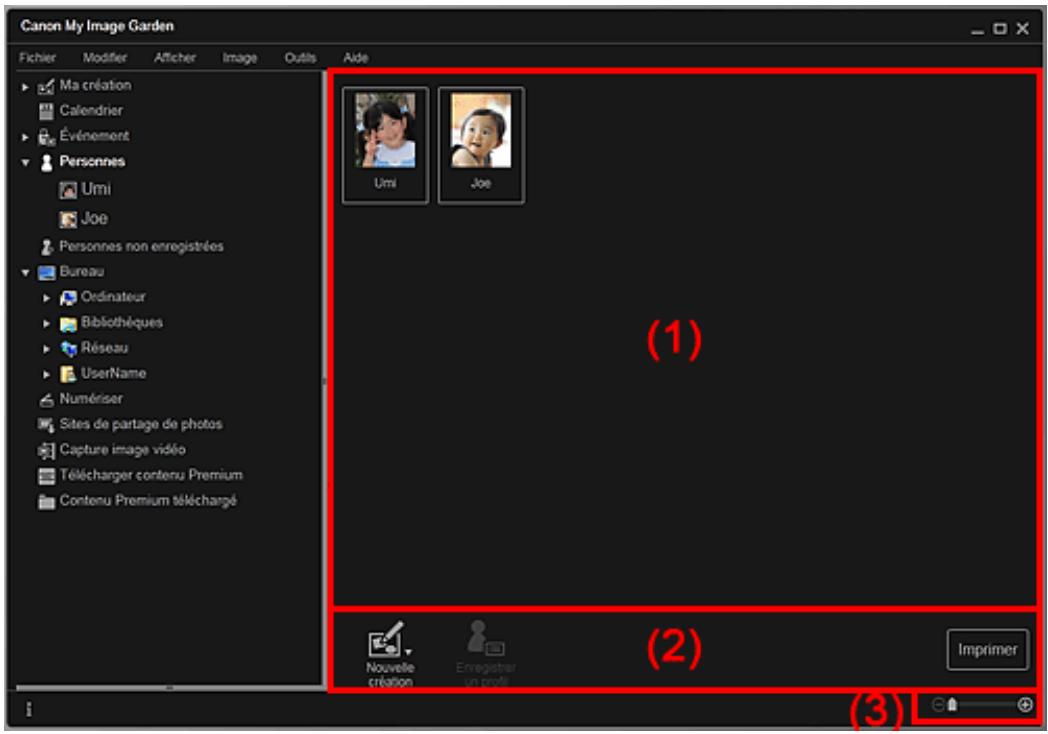
Task: Click the thumbnail size slider handle
Action: pos(952,705)
